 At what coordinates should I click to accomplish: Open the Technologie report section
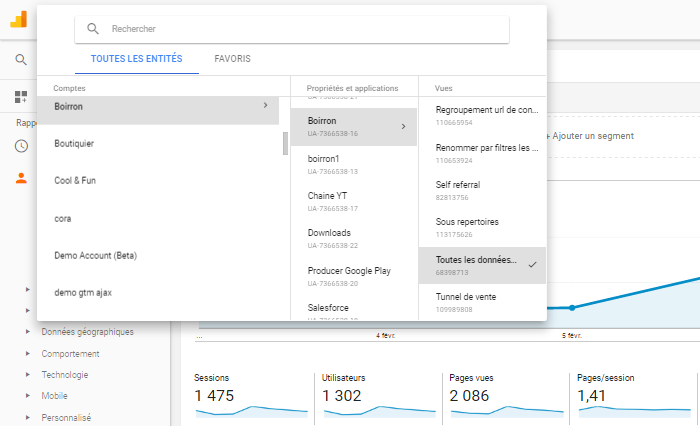[x=65, y=375]
